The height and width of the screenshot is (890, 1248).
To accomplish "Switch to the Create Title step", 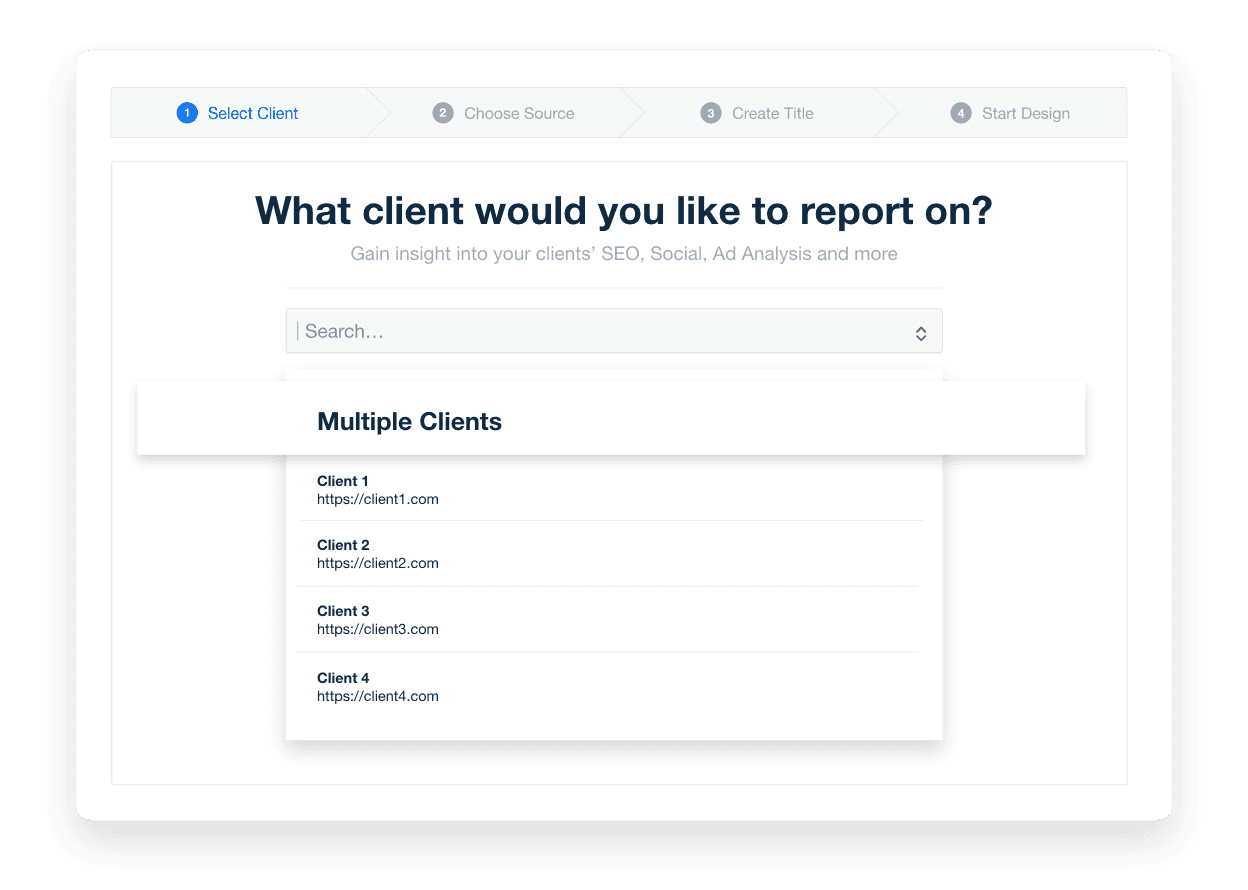I will pyautogui.click(x=772, y=113).
